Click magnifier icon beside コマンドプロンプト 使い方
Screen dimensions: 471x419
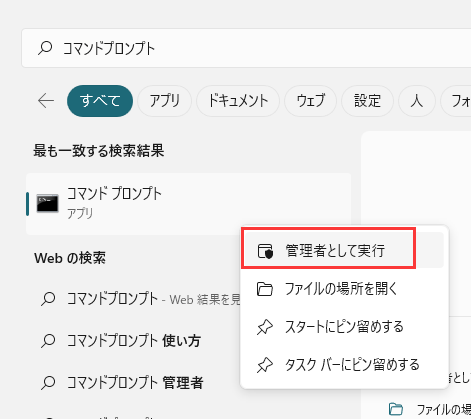[48, 341]
